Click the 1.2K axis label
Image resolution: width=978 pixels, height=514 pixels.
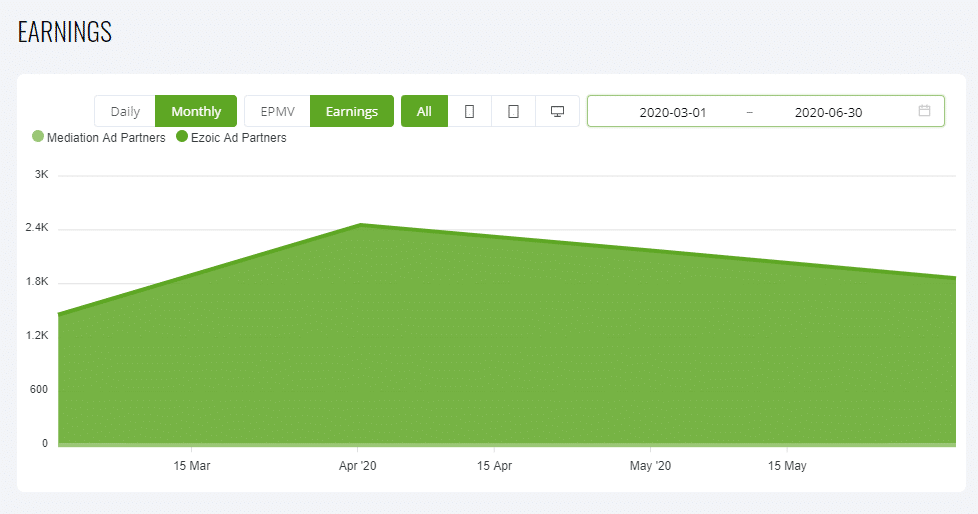[x=37, y=336]
